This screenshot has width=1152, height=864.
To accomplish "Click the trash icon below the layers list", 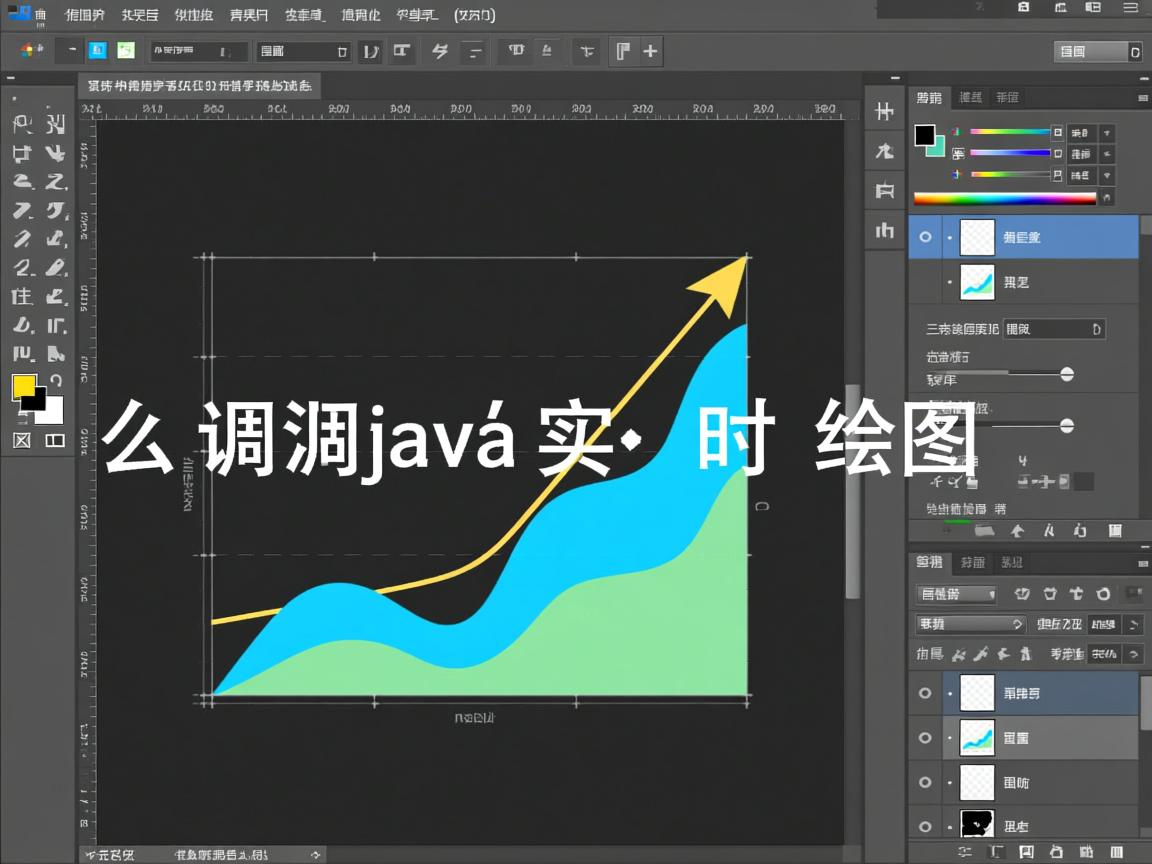I will click(x=1117, y=852).
